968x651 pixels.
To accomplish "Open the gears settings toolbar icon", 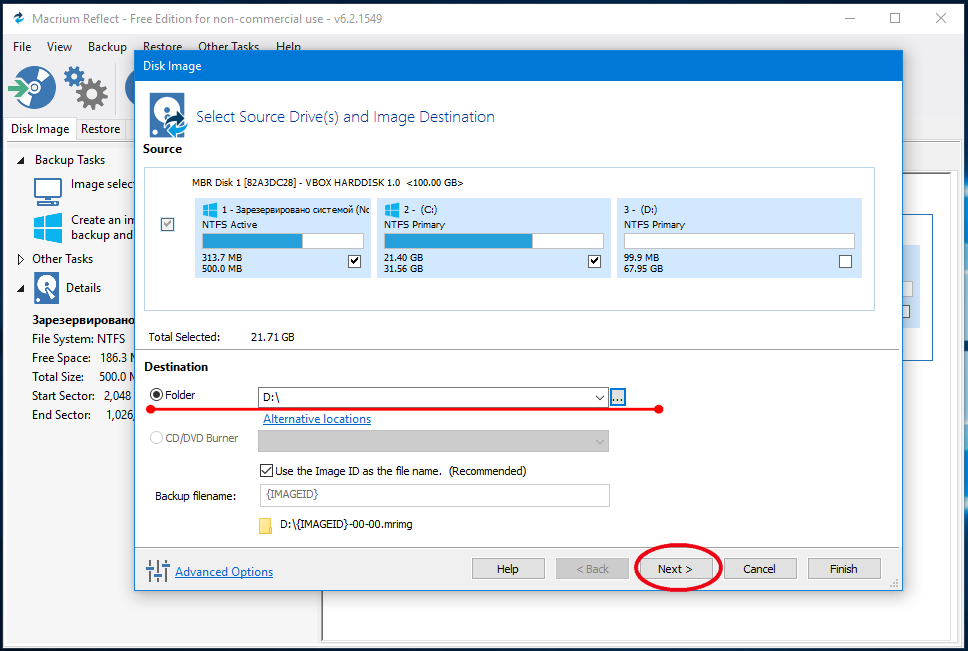I will tap(86, 88).
